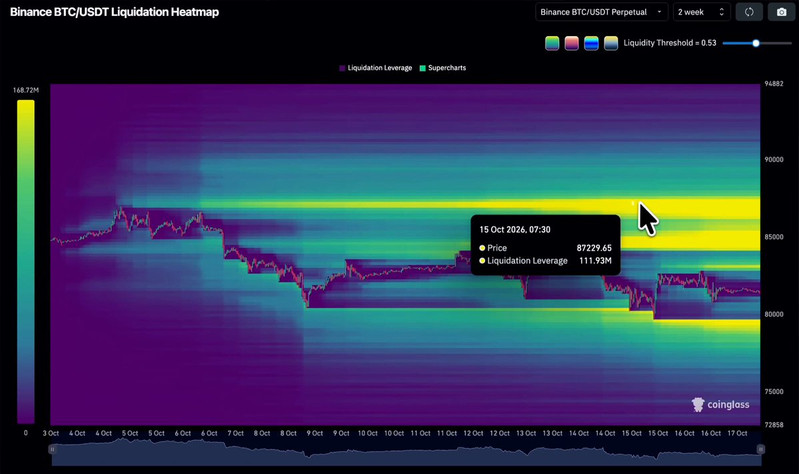Toggle the Supercharts legend series

(x=443, y=68)
